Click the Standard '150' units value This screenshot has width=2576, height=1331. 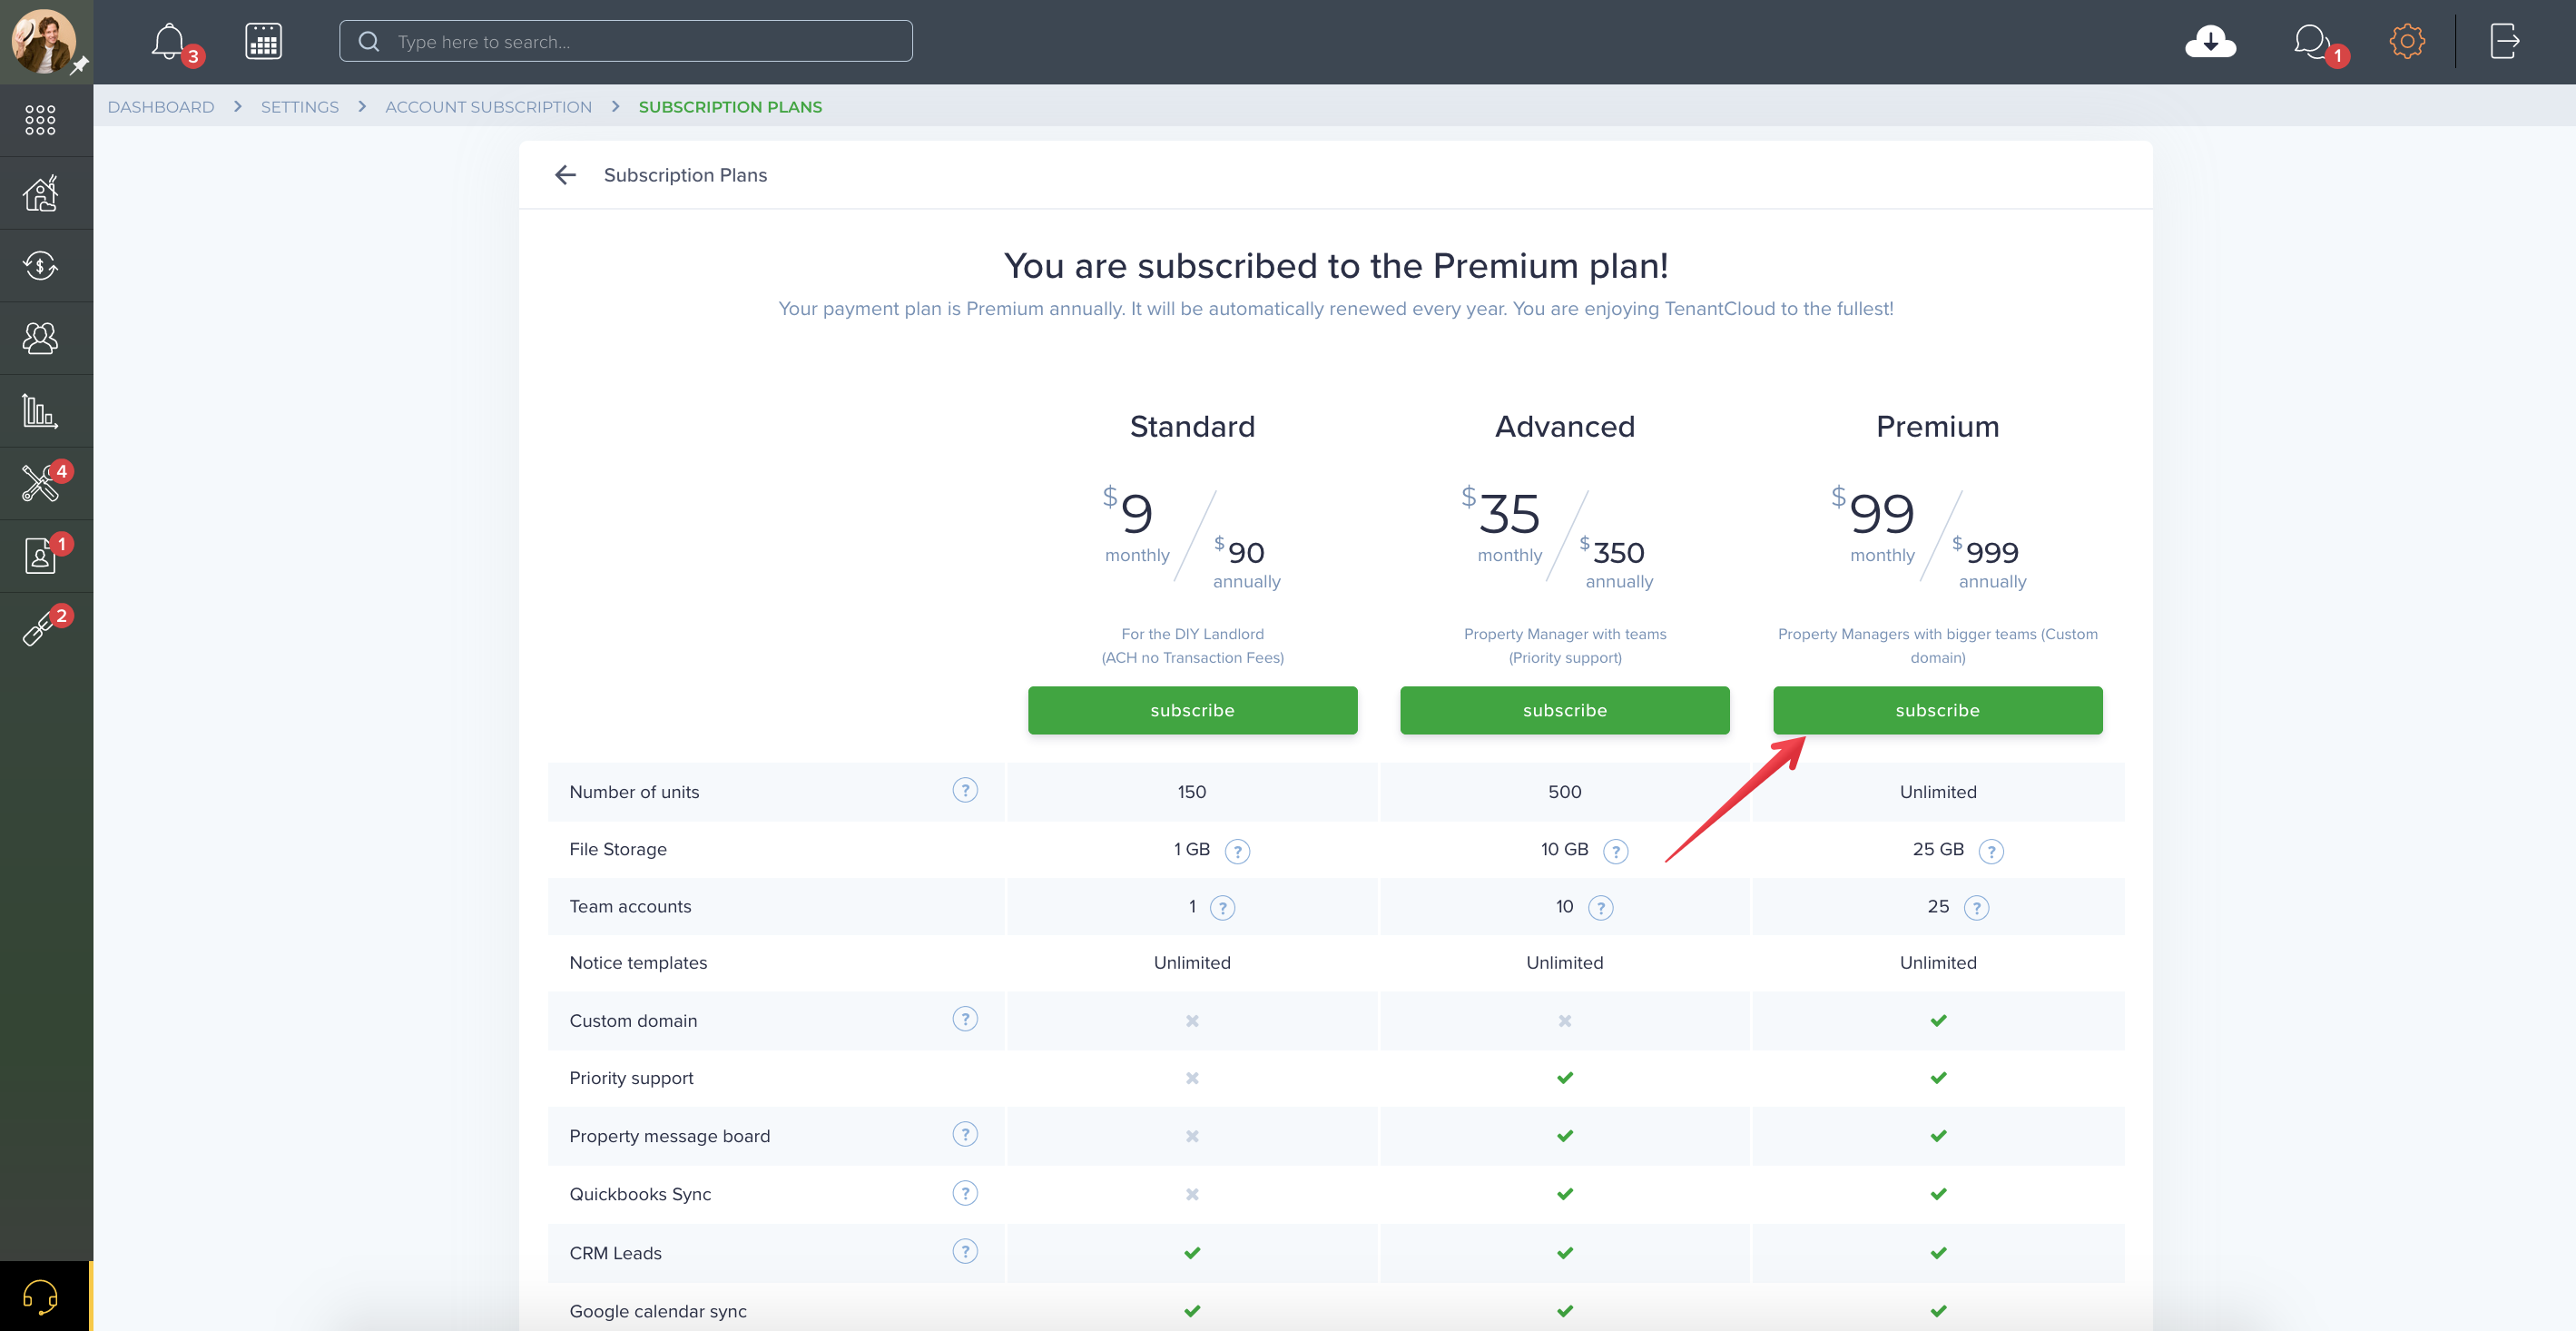[1191, 792]
